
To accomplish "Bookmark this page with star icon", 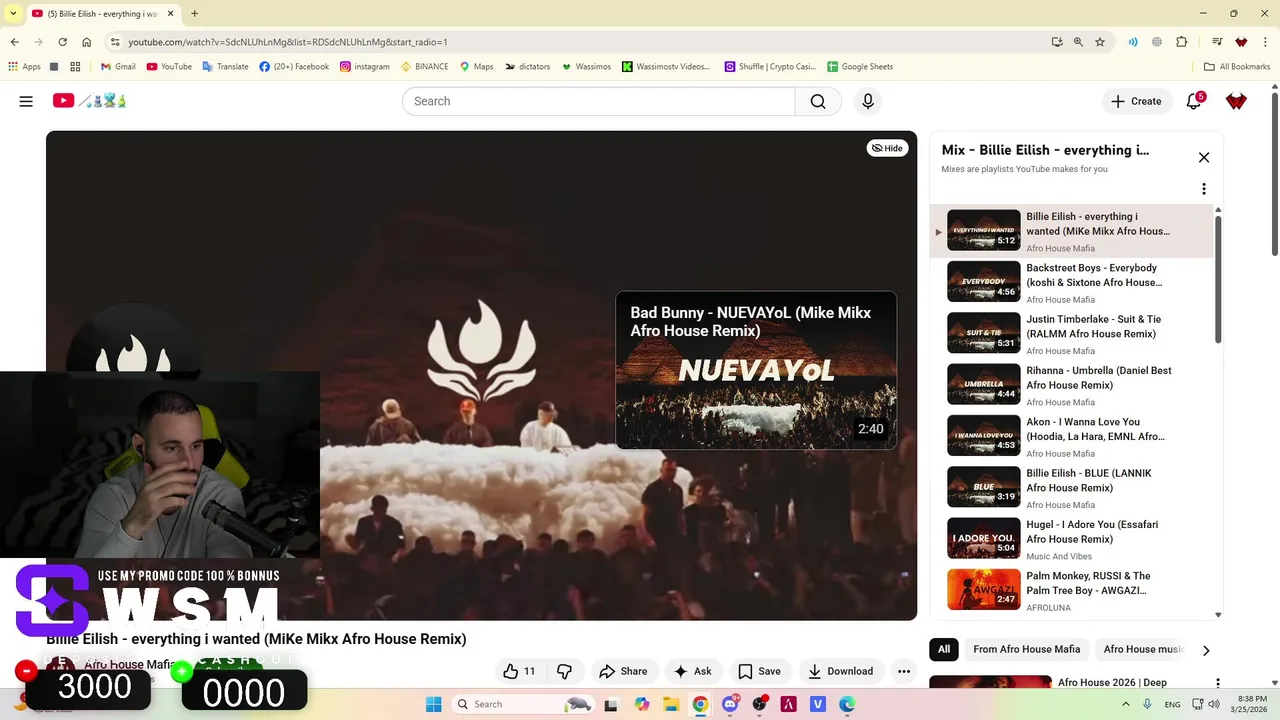I will click(1100, 42).
